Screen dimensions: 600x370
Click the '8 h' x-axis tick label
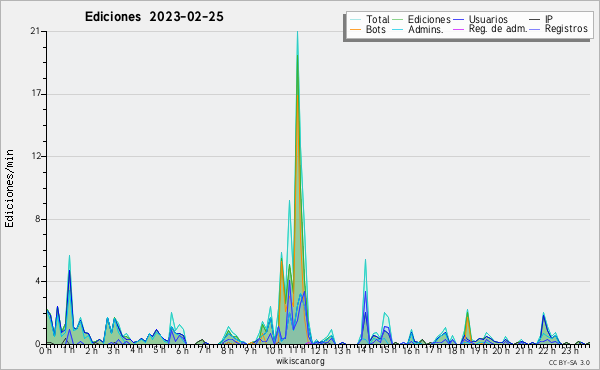pyautogui.click(x=227, y=350)
